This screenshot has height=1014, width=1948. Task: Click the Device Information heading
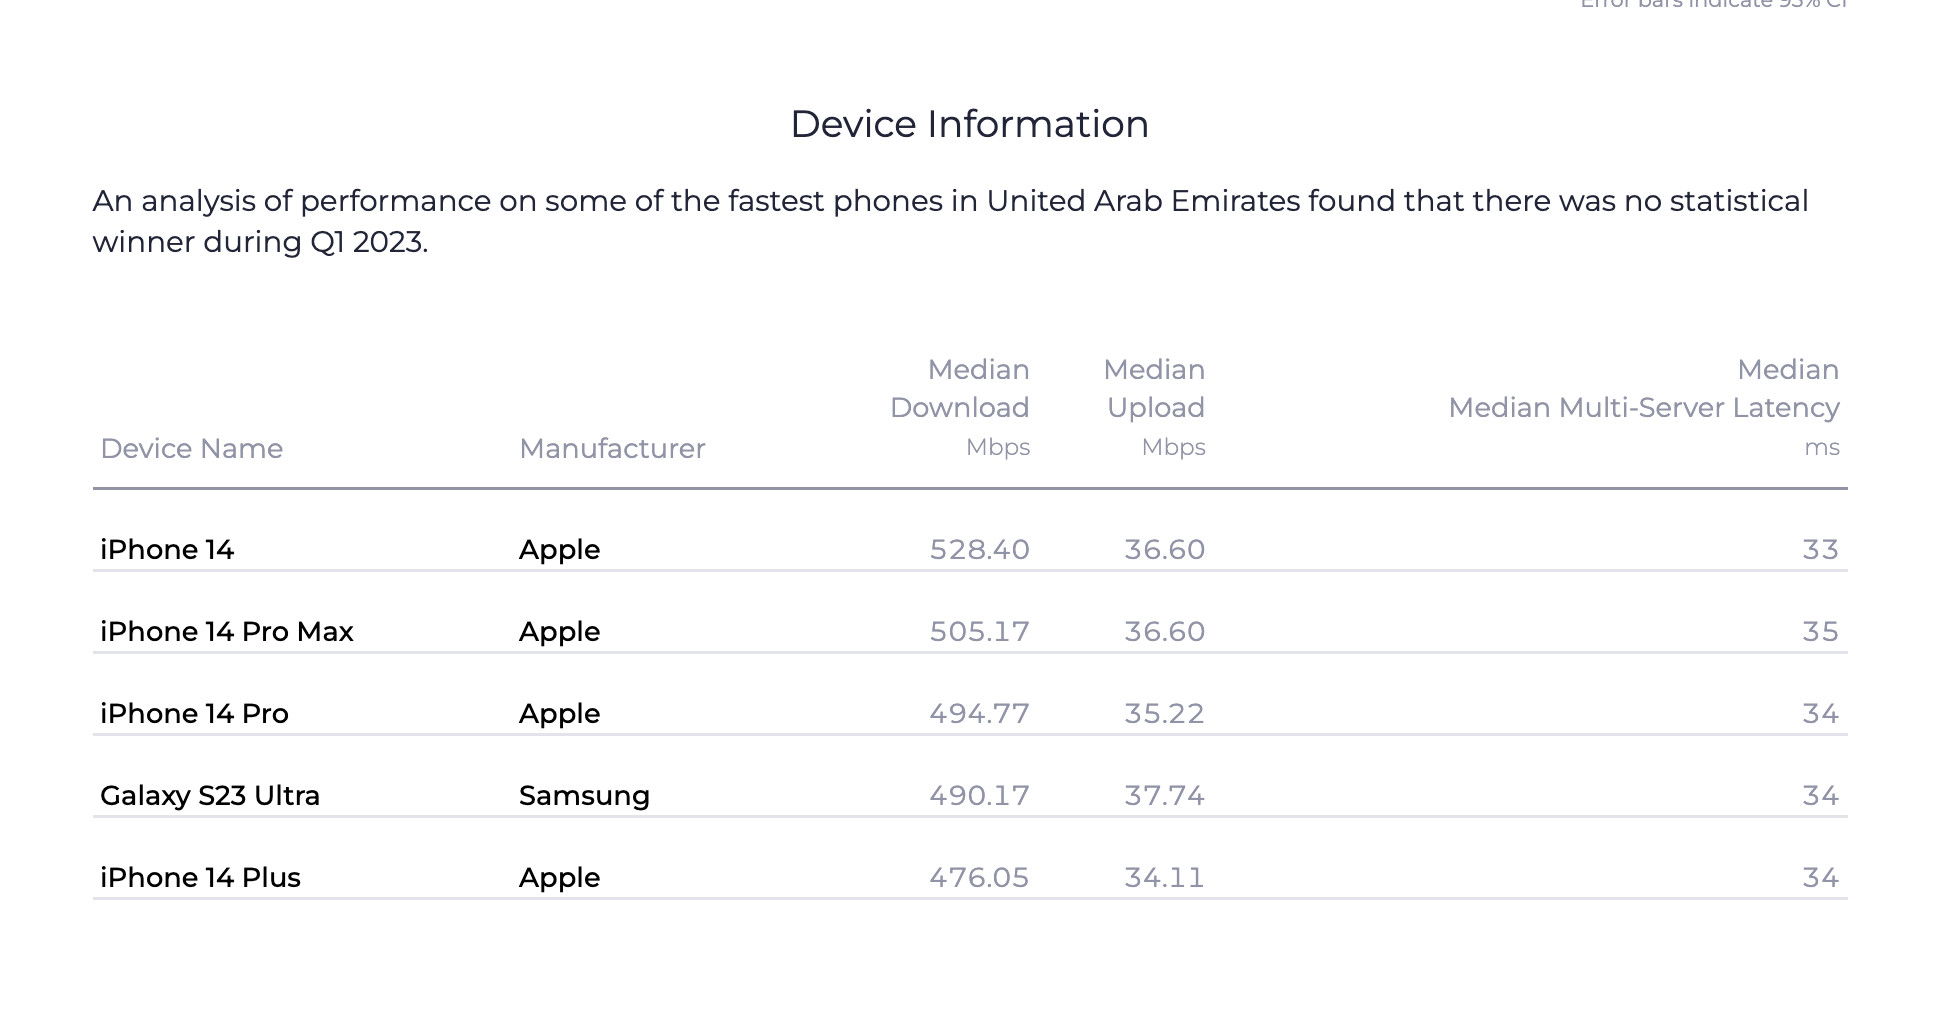coord(969,124)
